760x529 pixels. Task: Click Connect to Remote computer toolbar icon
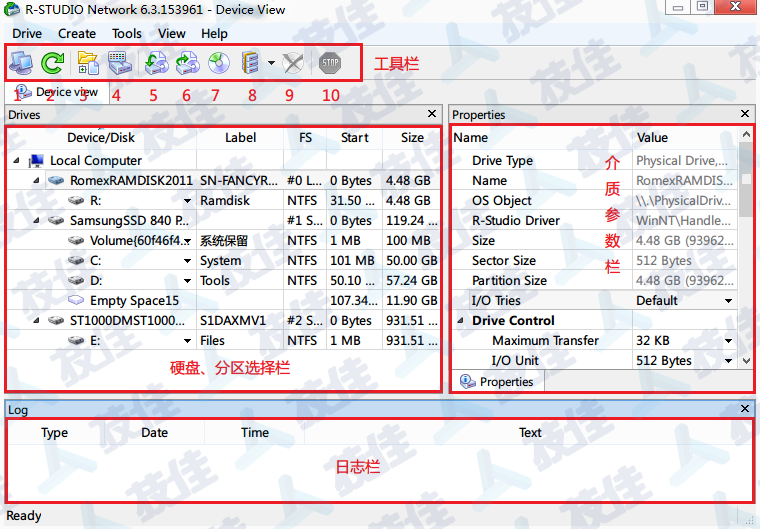pos(21,63)
